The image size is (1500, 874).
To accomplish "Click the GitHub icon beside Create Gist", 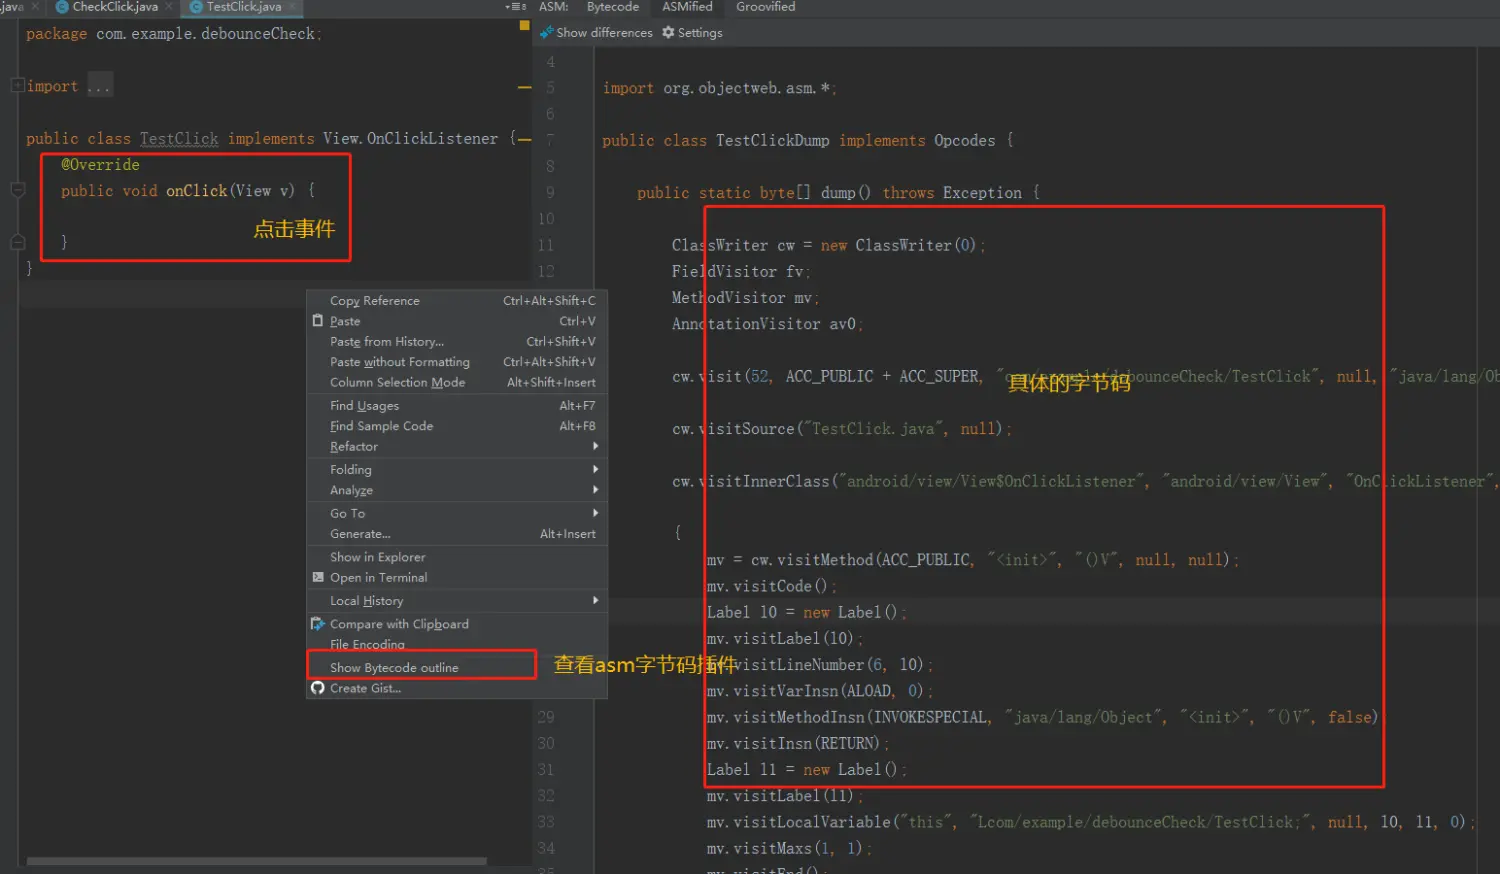I will click(x=318, y=688).
